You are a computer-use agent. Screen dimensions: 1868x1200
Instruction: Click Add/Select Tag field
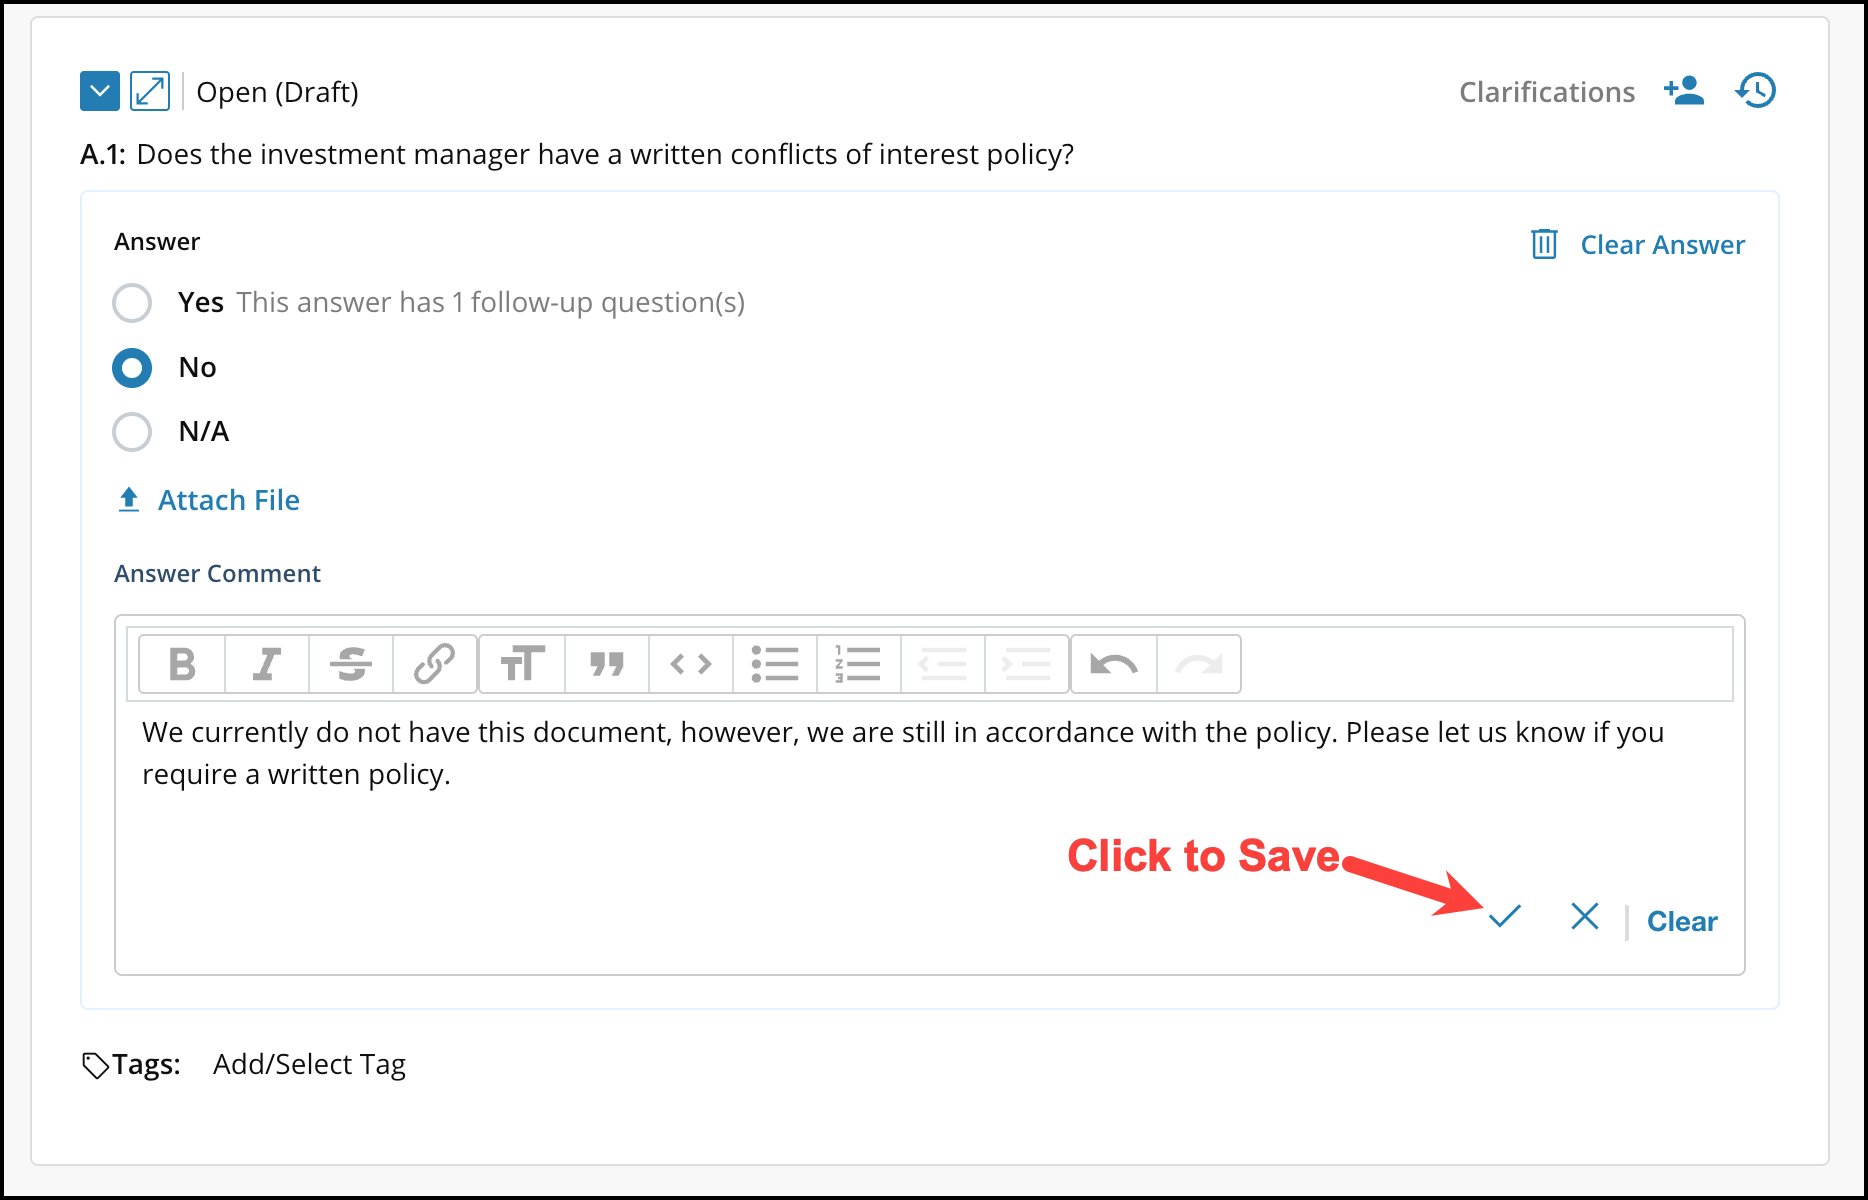click(x=309, y=1064)
